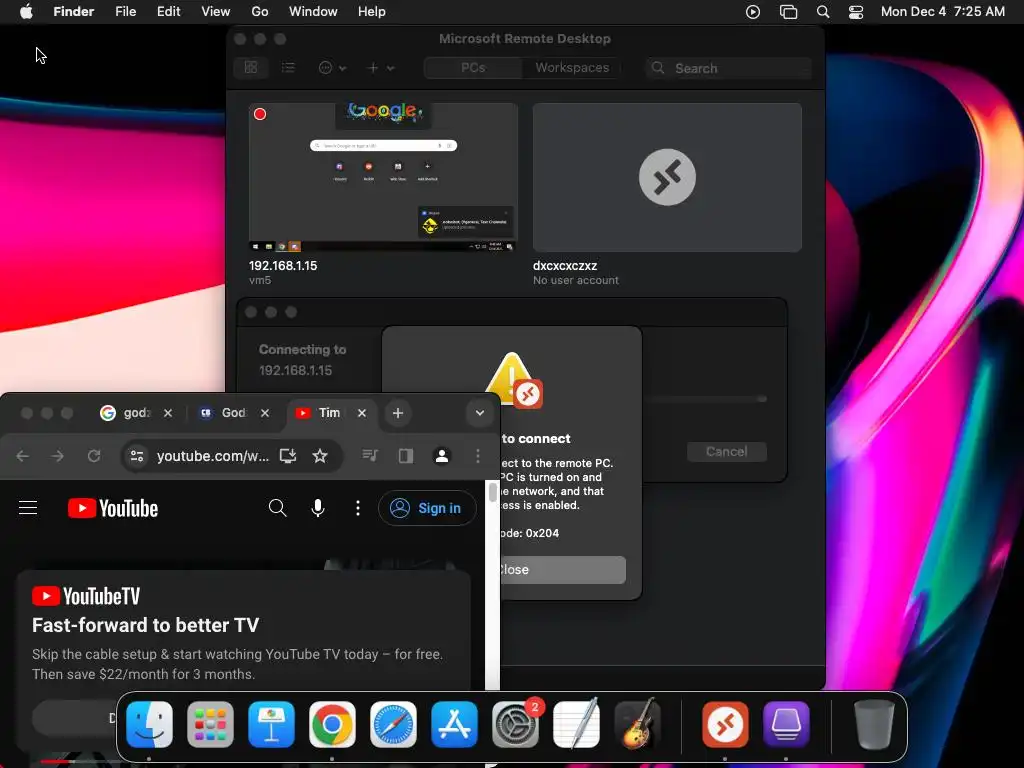Viewport: 1024px width, 768px height.
Task: Open a new Chrome tab
Action: [x=398, y=413]
